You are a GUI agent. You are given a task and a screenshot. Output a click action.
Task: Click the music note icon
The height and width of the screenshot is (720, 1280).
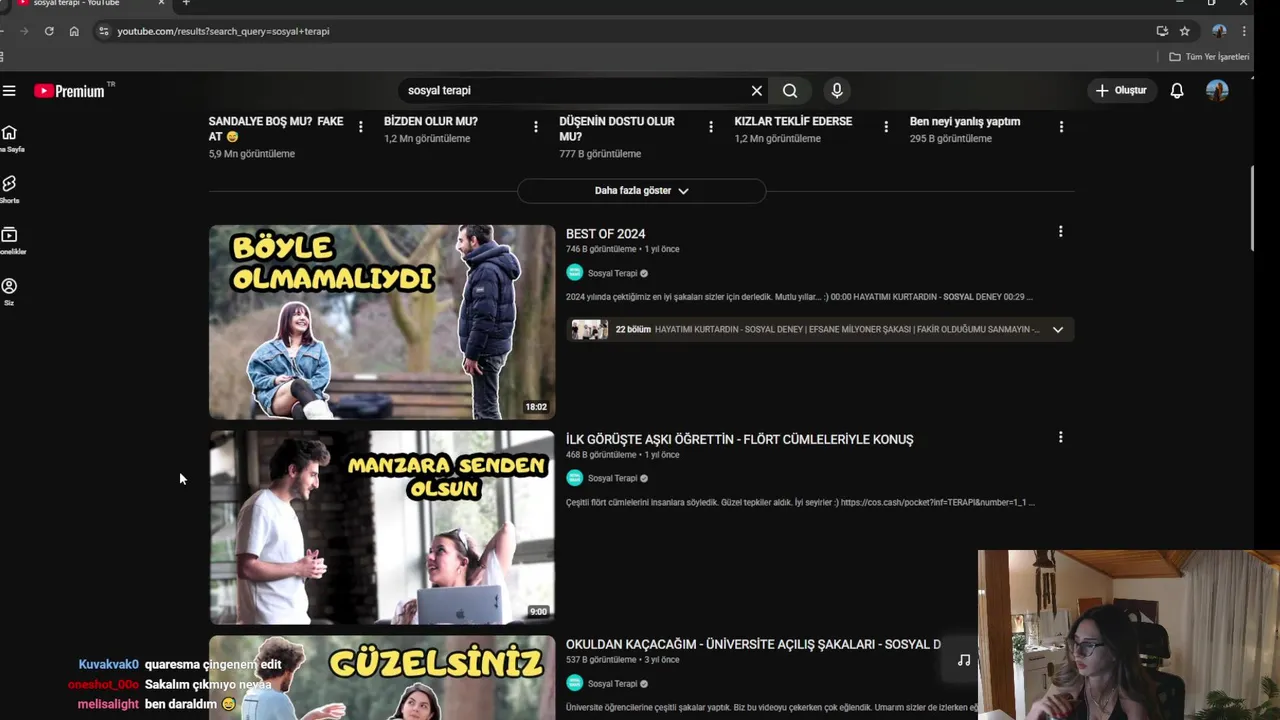point(964,660)
